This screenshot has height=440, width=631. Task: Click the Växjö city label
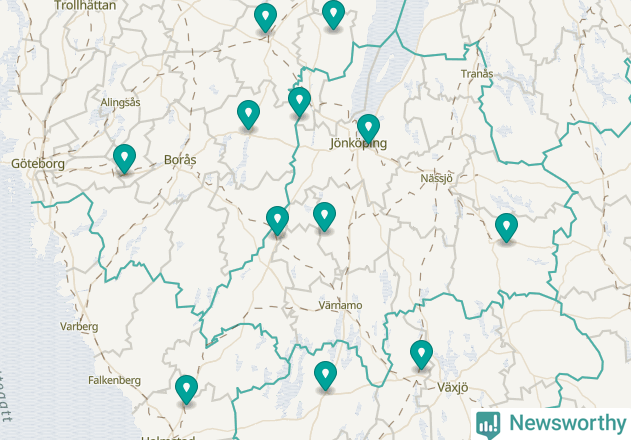coord(452,388)
